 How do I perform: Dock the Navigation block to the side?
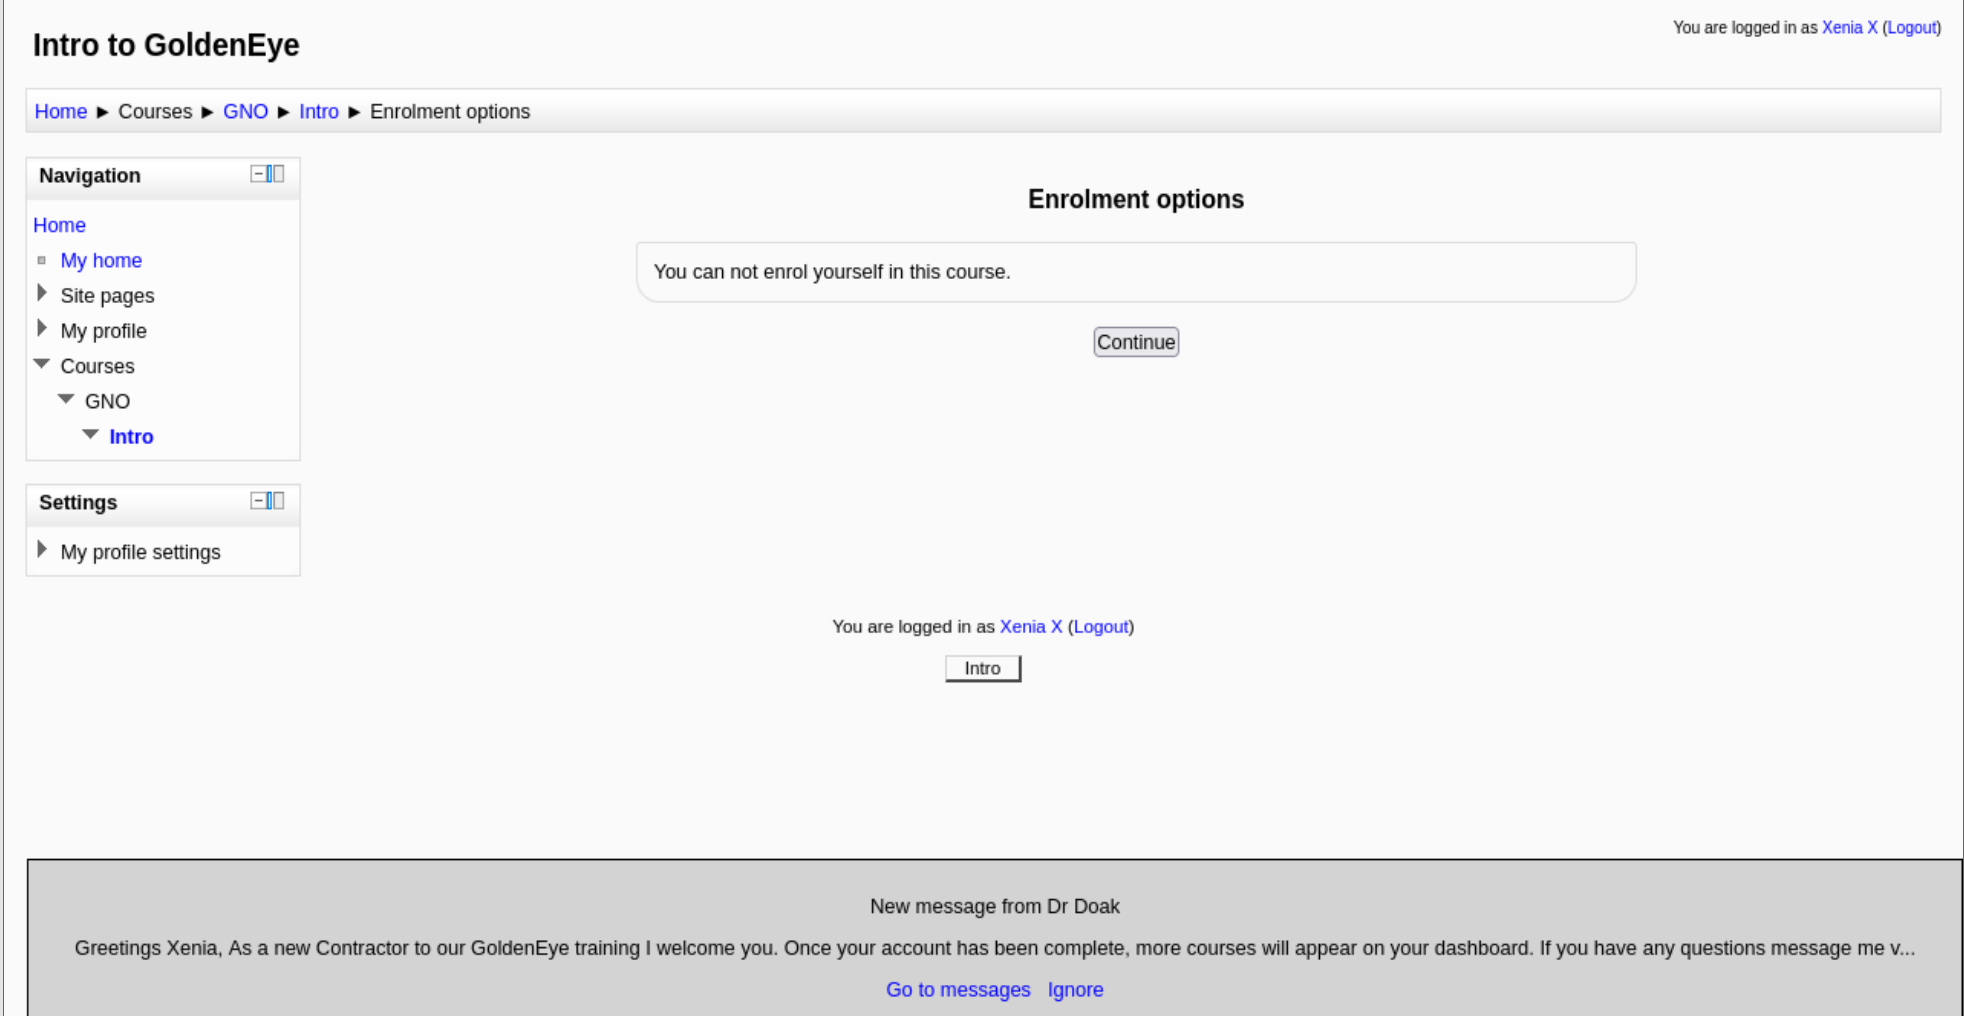point(275,174)
